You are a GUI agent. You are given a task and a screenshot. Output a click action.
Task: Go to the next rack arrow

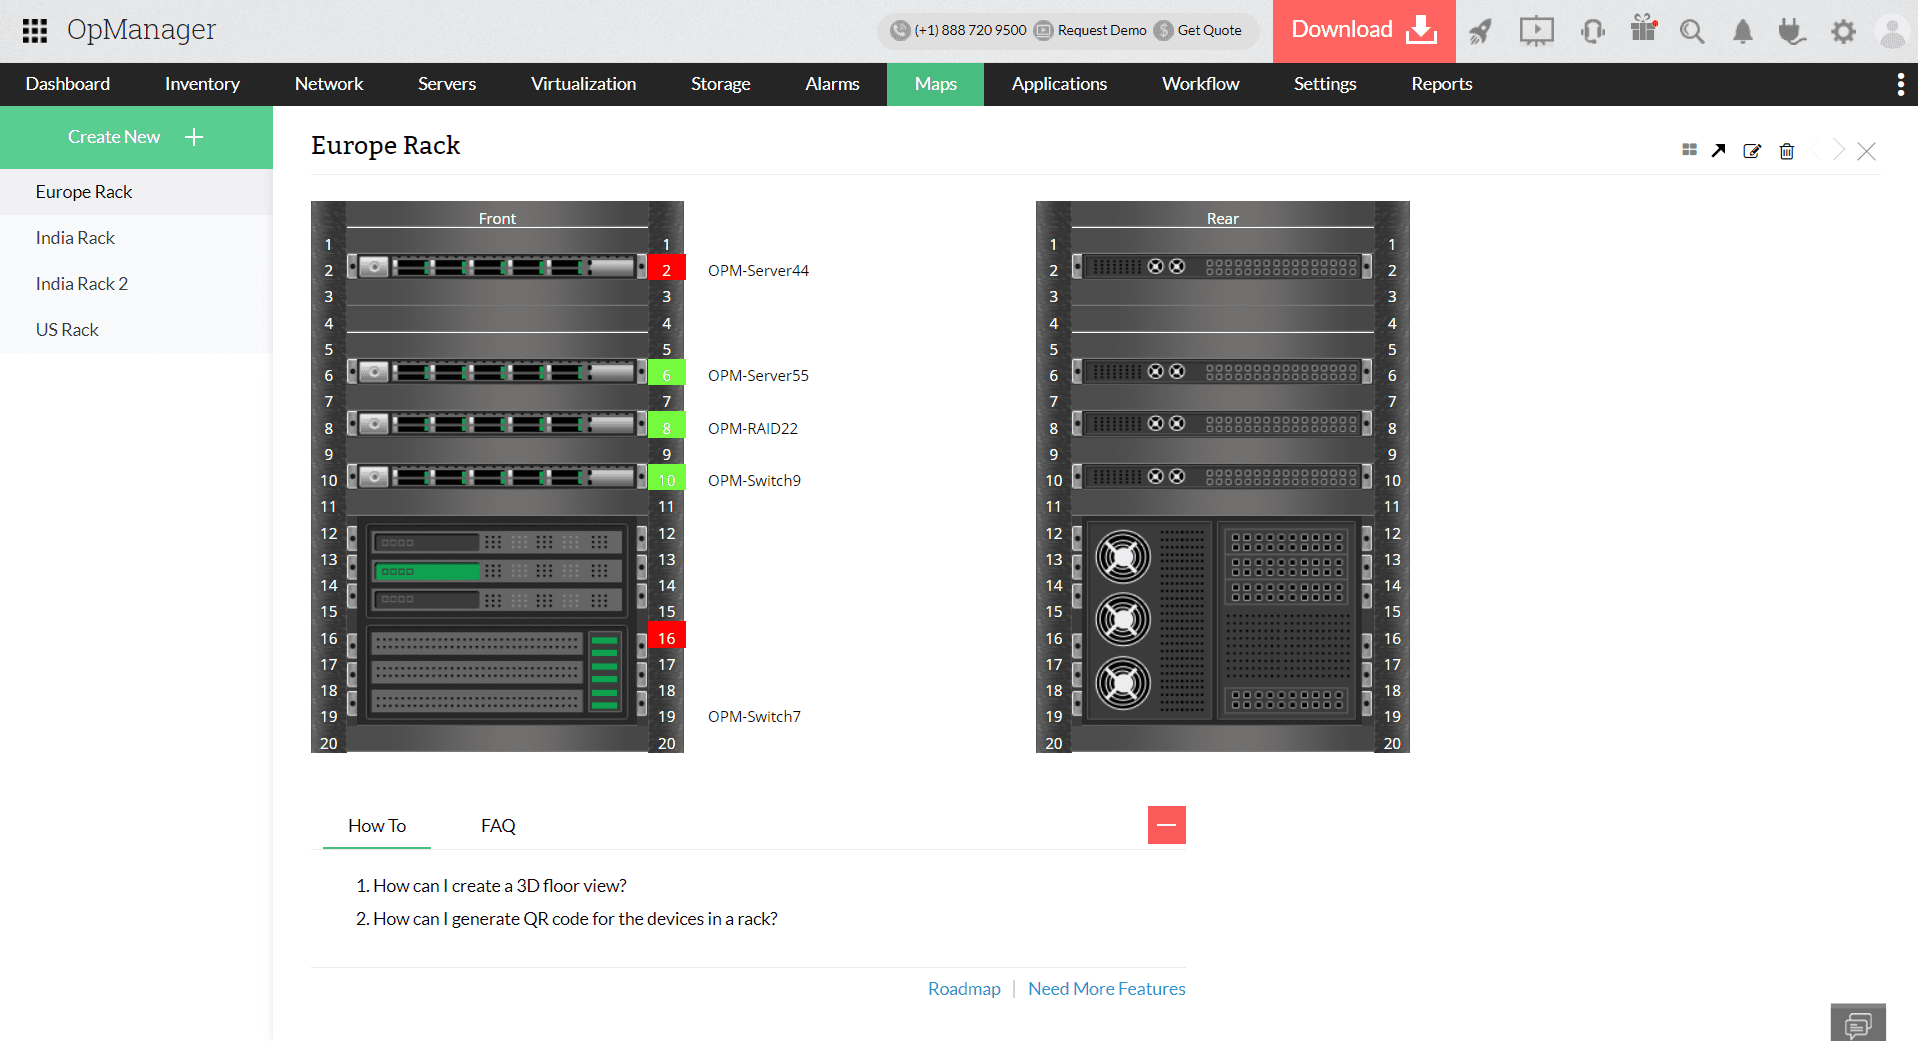coord(1839,150)
